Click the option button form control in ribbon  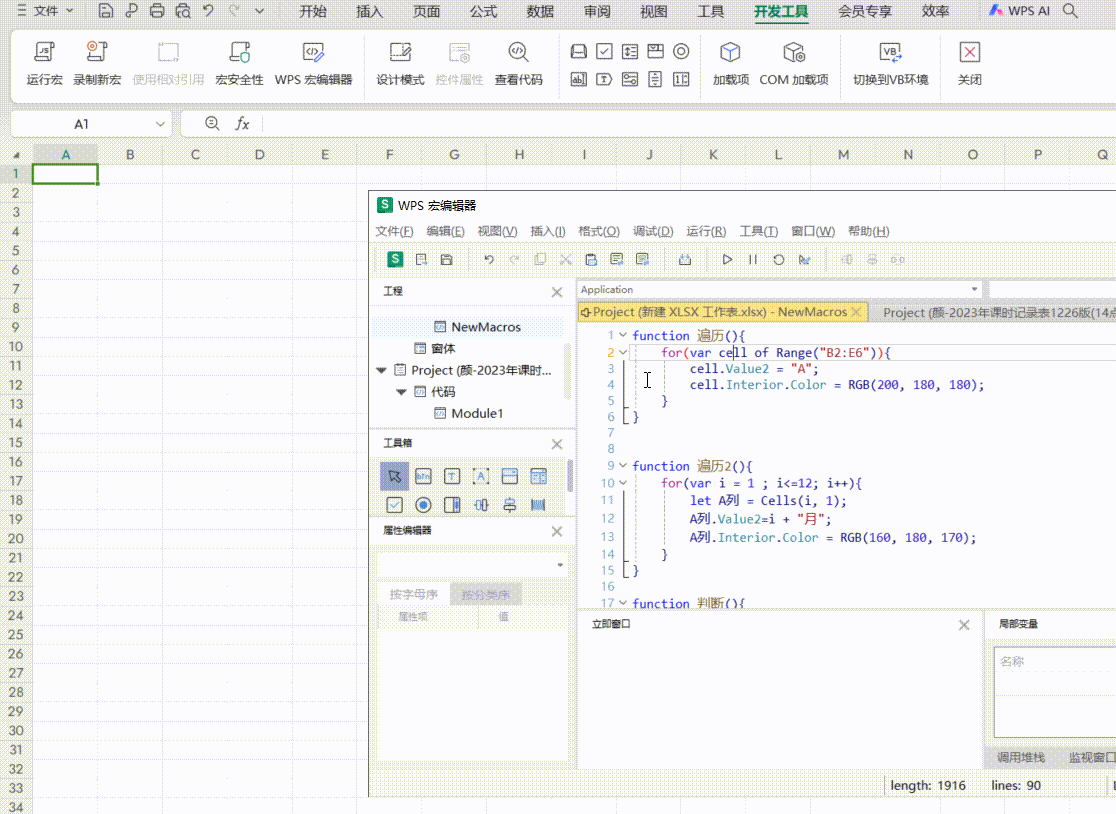(681, 51)
